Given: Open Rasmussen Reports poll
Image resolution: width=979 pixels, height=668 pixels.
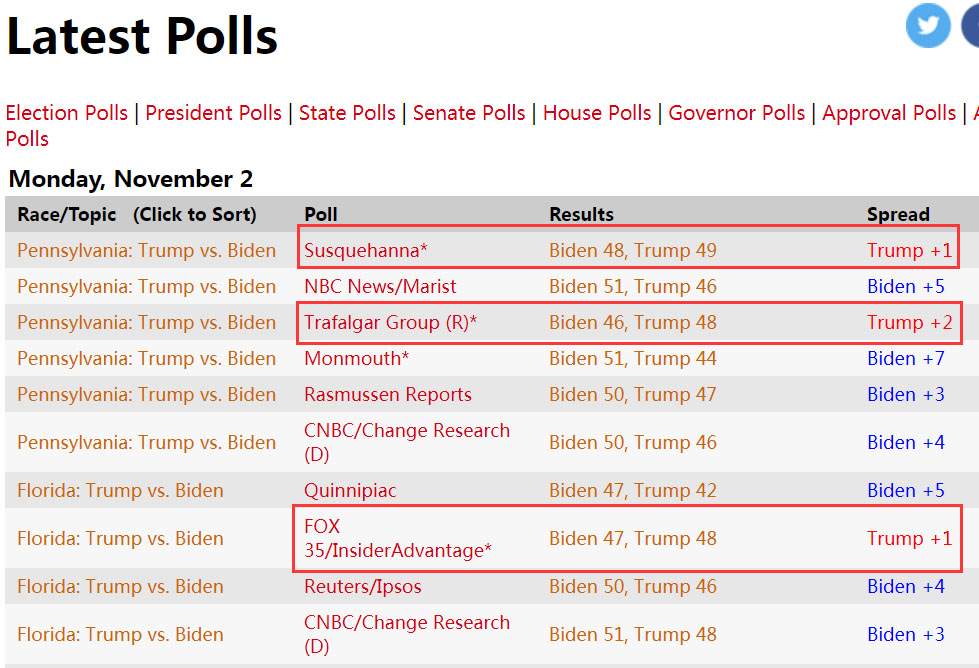Looking at the screenshot, I should coord(388,394).
